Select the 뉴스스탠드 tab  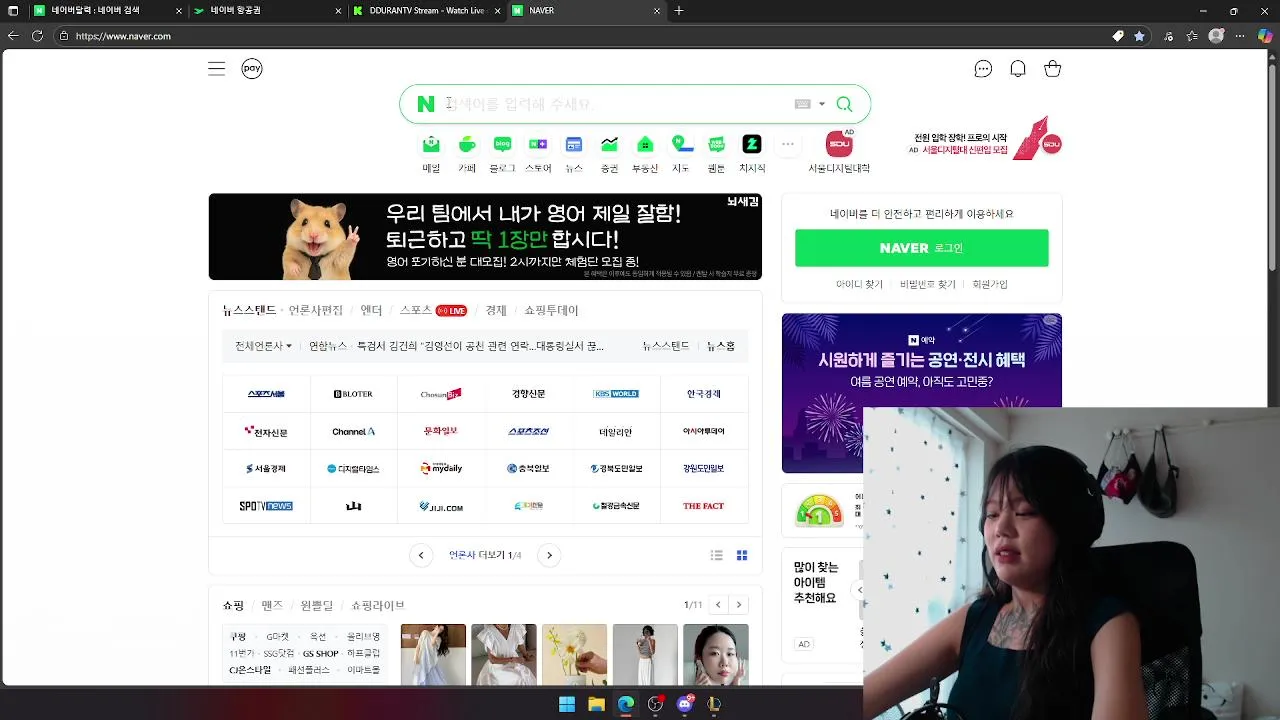[x=249, y=310]
